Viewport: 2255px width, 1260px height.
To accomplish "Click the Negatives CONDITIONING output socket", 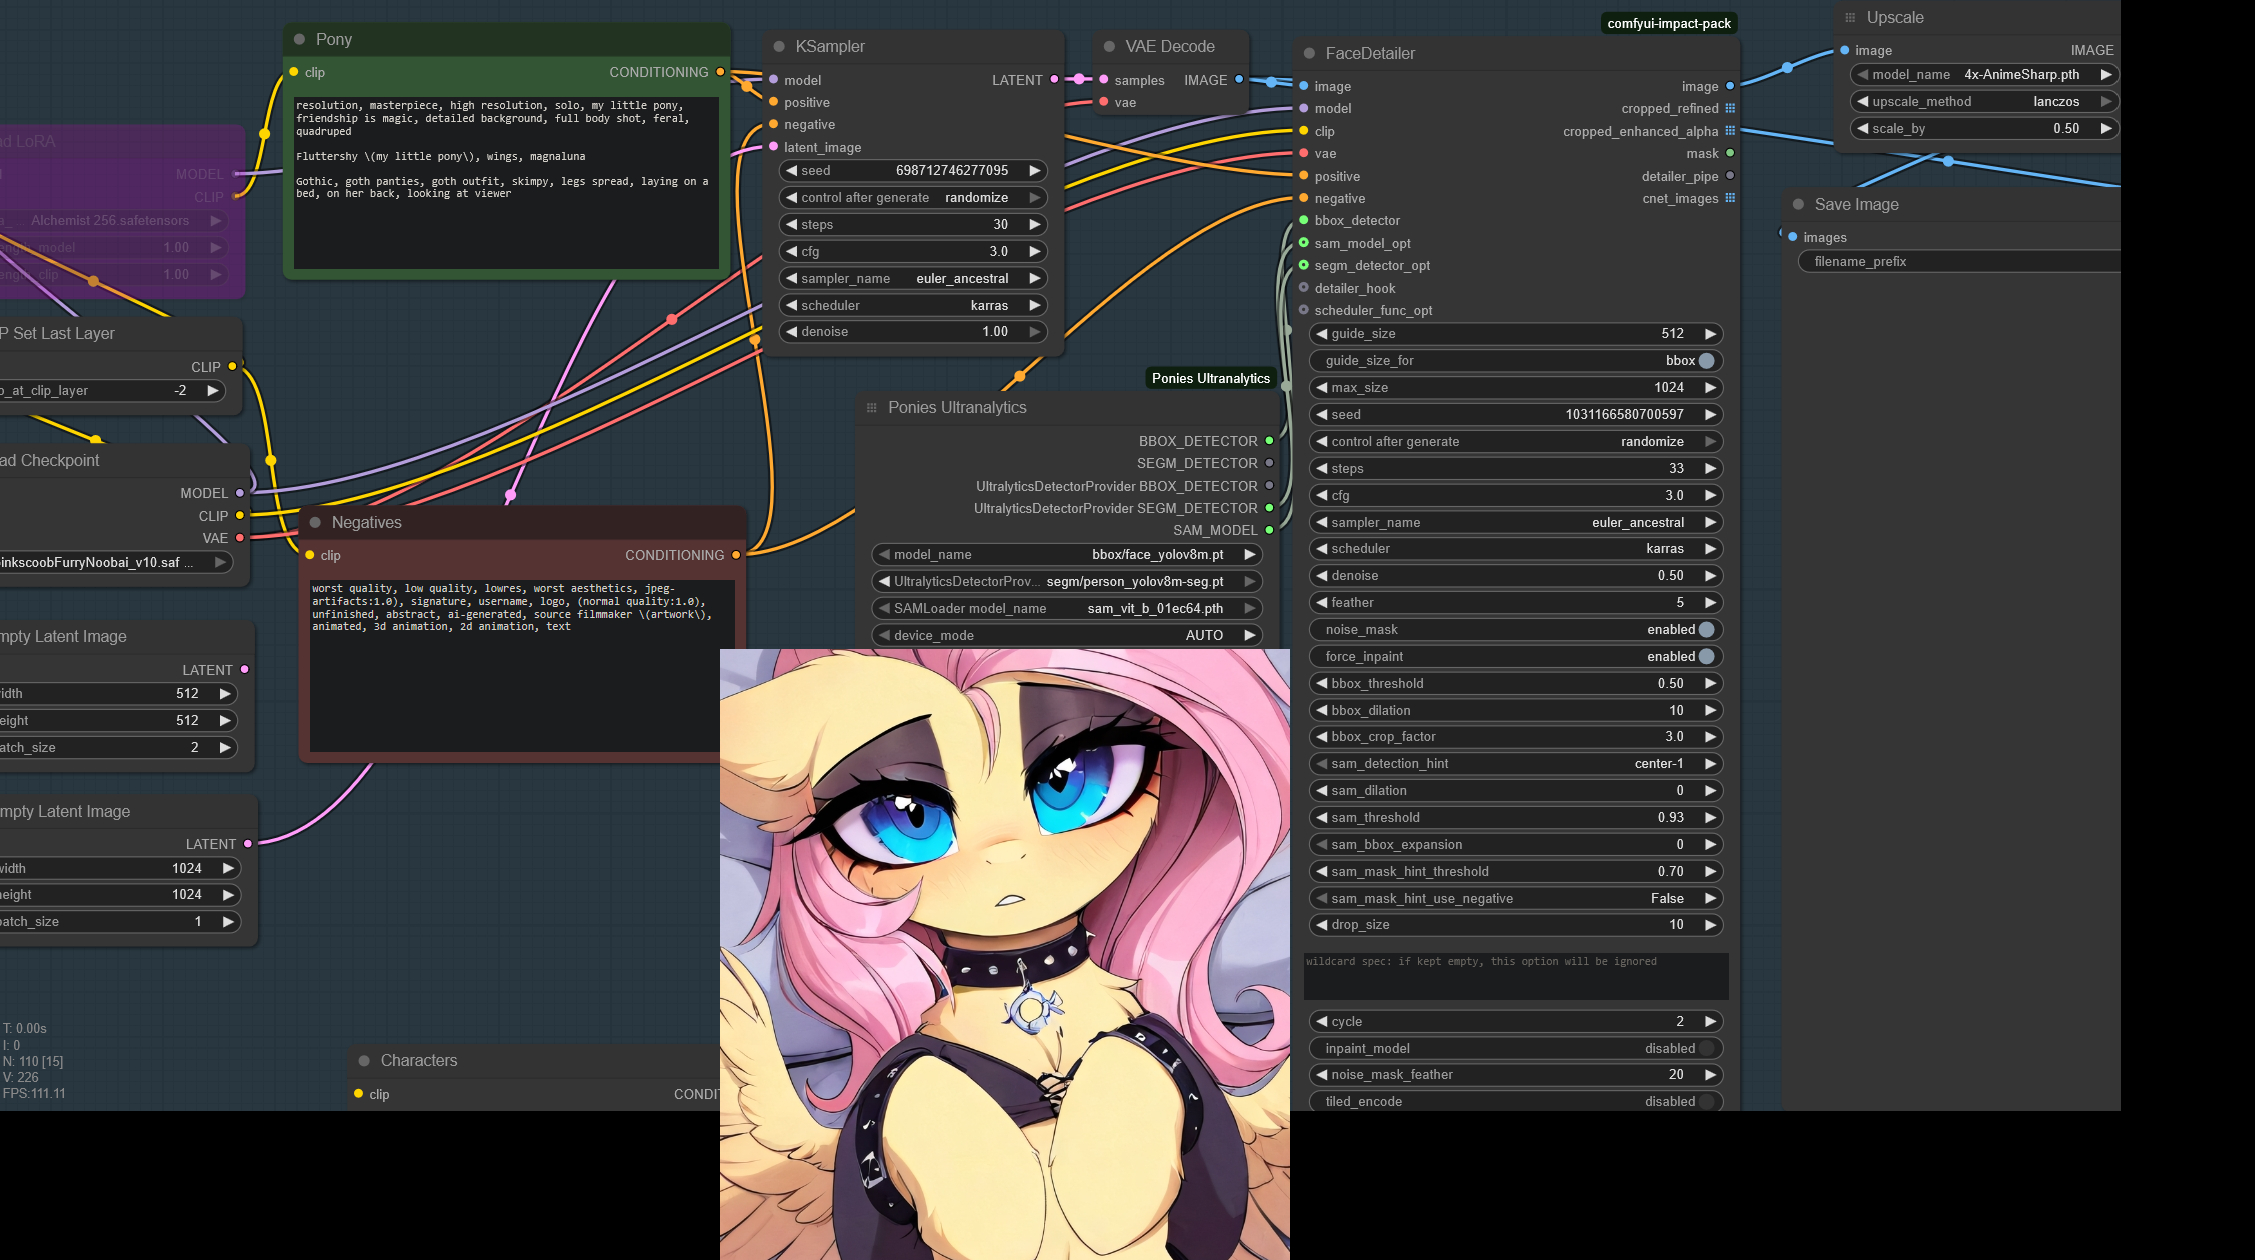I will pos(736,555).
